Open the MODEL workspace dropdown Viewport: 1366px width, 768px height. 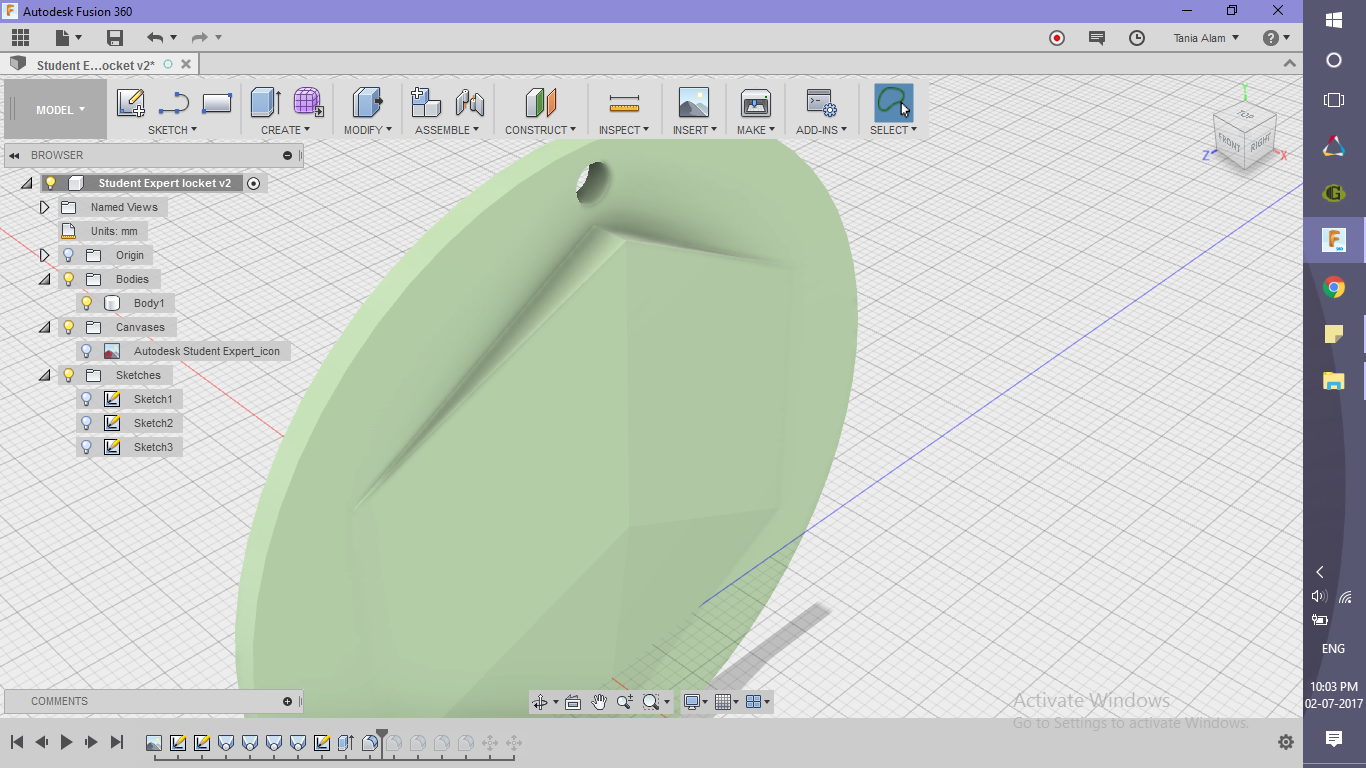tap(60, 110)
